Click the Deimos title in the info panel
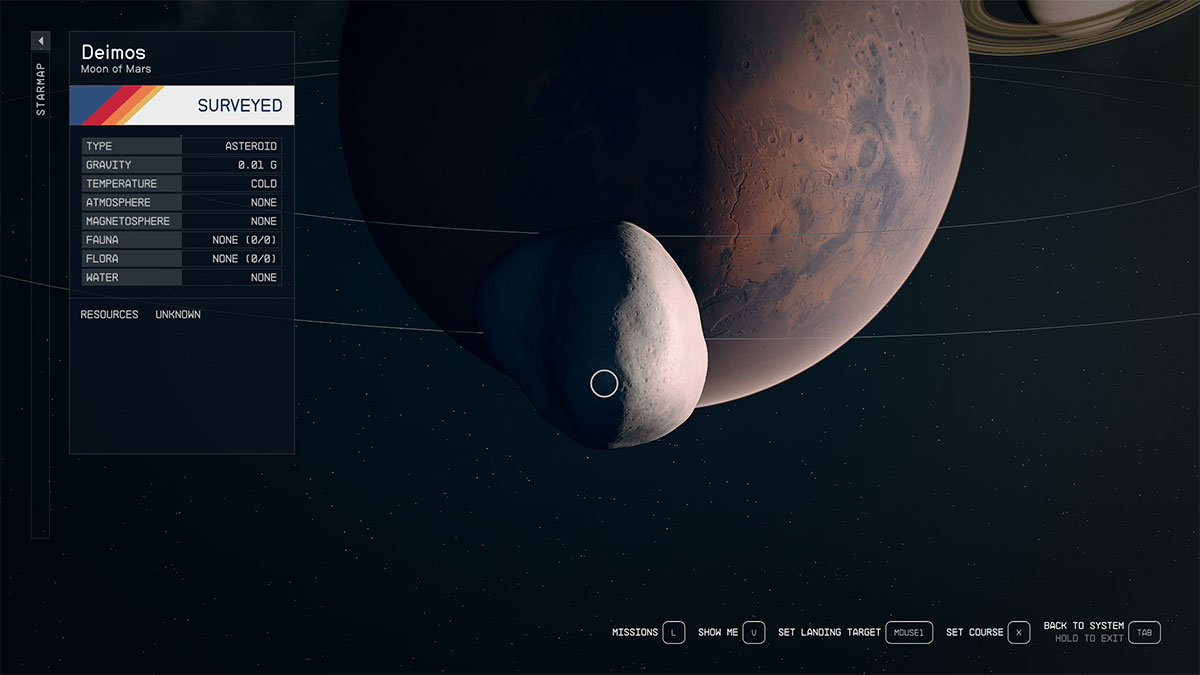 [113, 52]
